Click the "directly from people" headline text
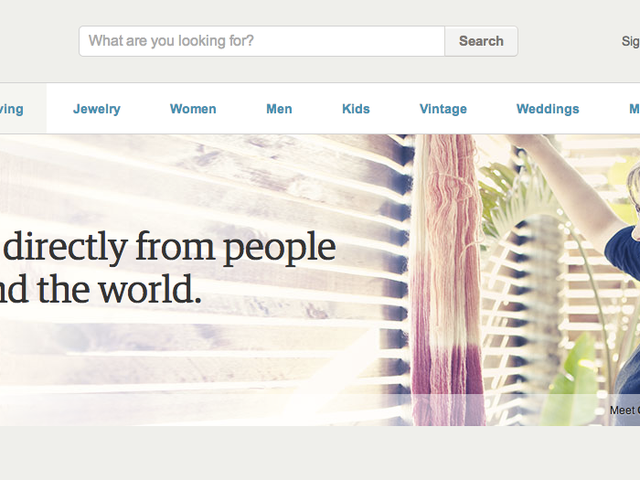Screen dimensions: 640x480 coord(170,248)
